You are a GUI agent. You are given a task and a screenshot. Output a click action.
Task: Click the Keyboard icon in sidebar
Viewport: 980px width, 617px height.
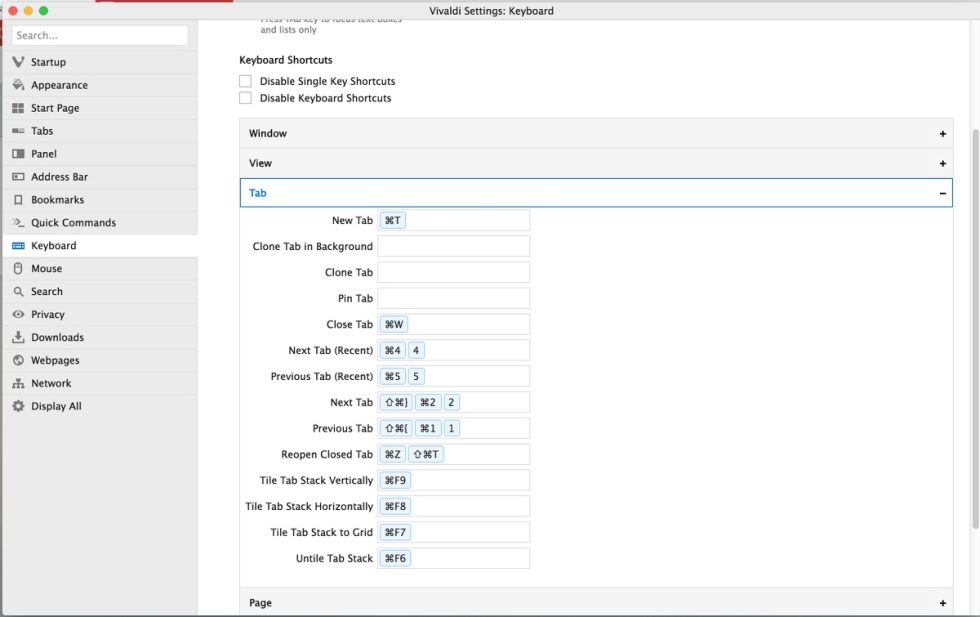(x=18, y=246)
